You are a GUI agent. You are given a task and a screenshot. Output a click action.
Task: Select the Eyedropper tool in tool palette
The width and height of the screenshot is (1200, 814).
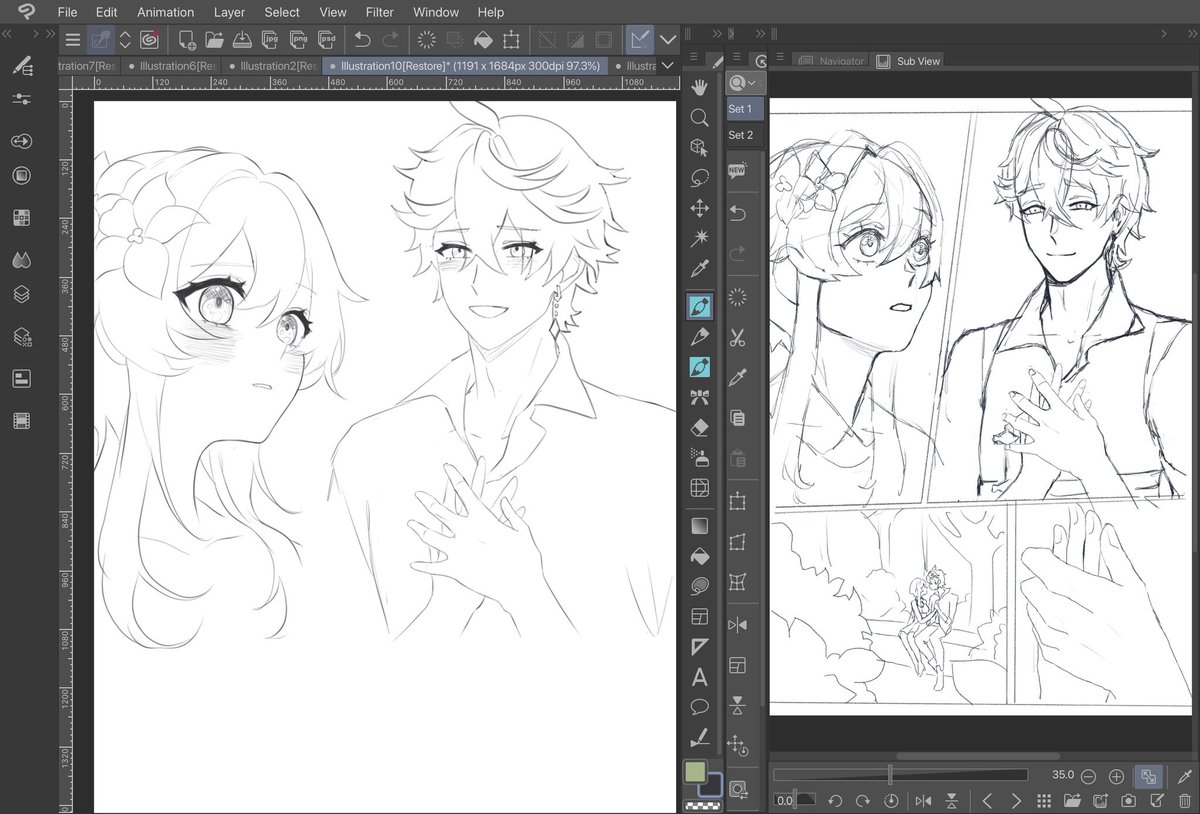pos(700,268)
